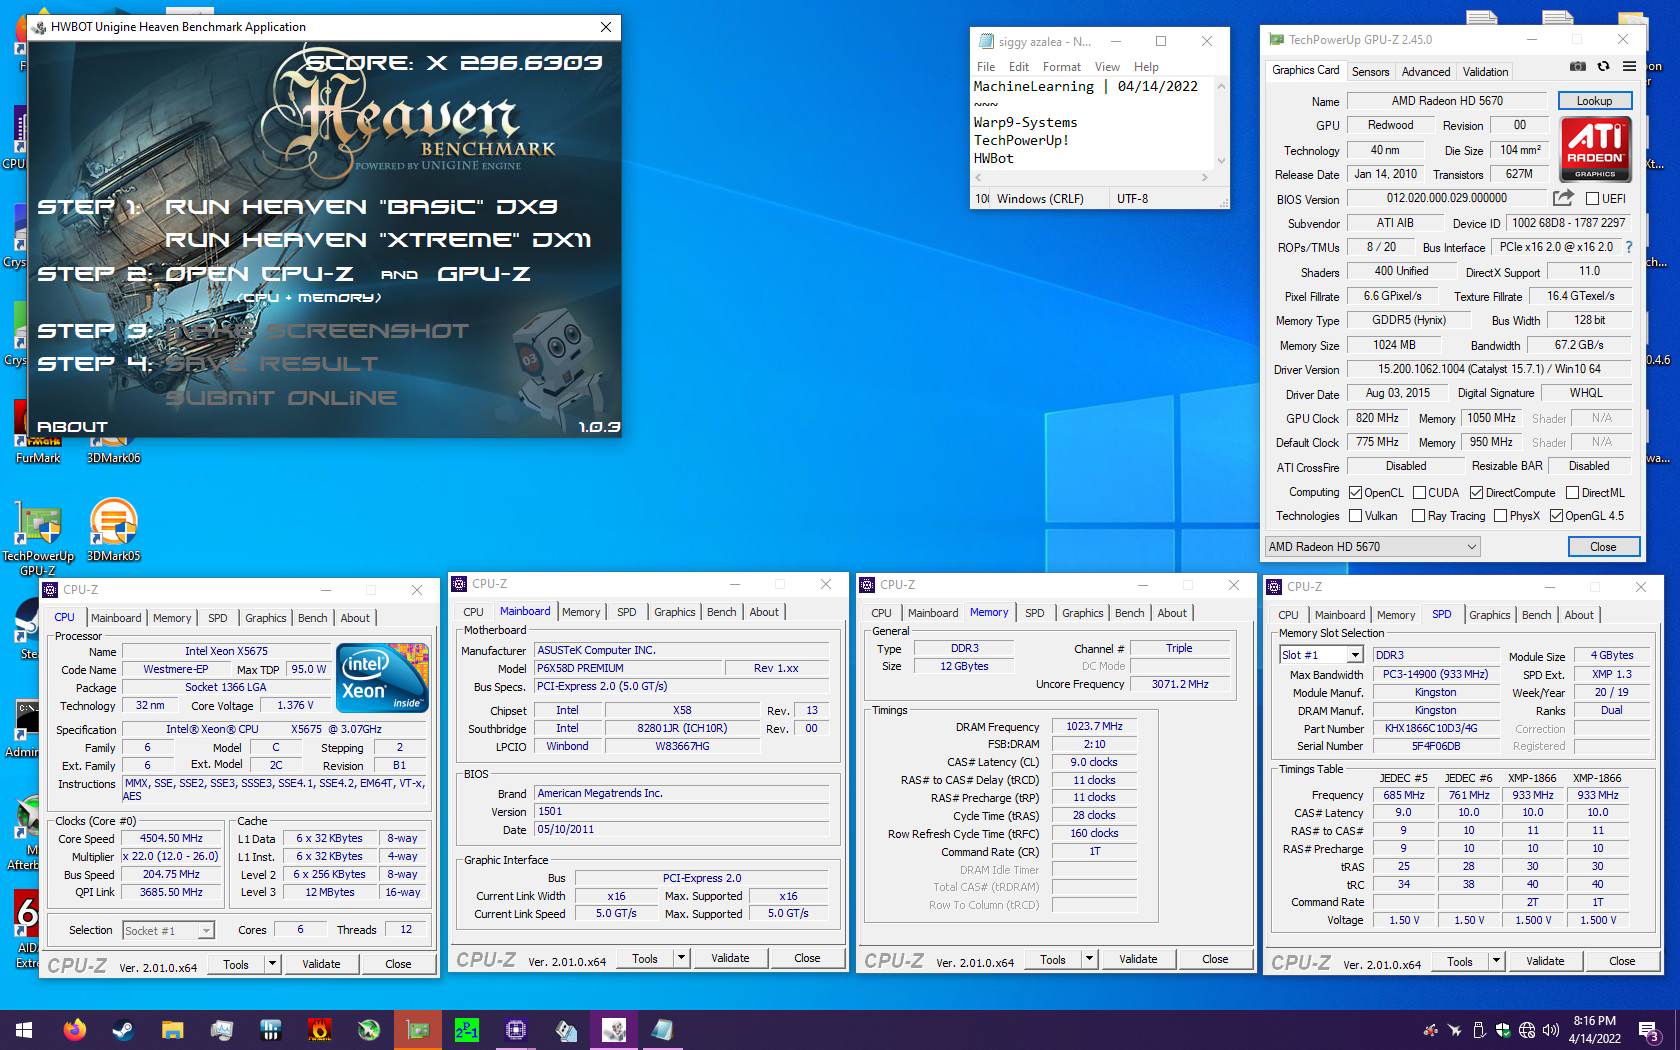Screen dimensions: 1680x1050
Task: Switch to the Advanced tab in GPU-Z
Action: click(x=1425, y=72)
